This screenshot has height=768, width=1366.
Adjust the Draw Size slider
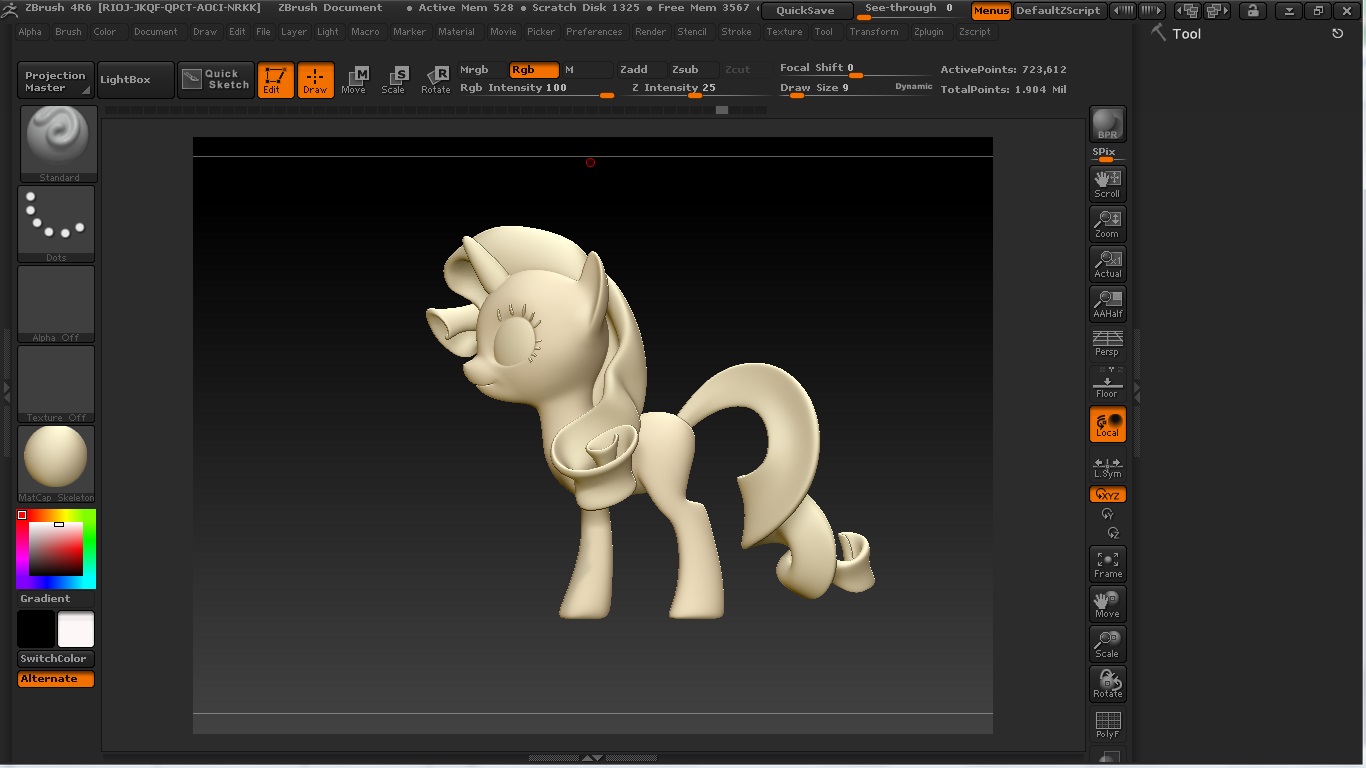(855, 89)
